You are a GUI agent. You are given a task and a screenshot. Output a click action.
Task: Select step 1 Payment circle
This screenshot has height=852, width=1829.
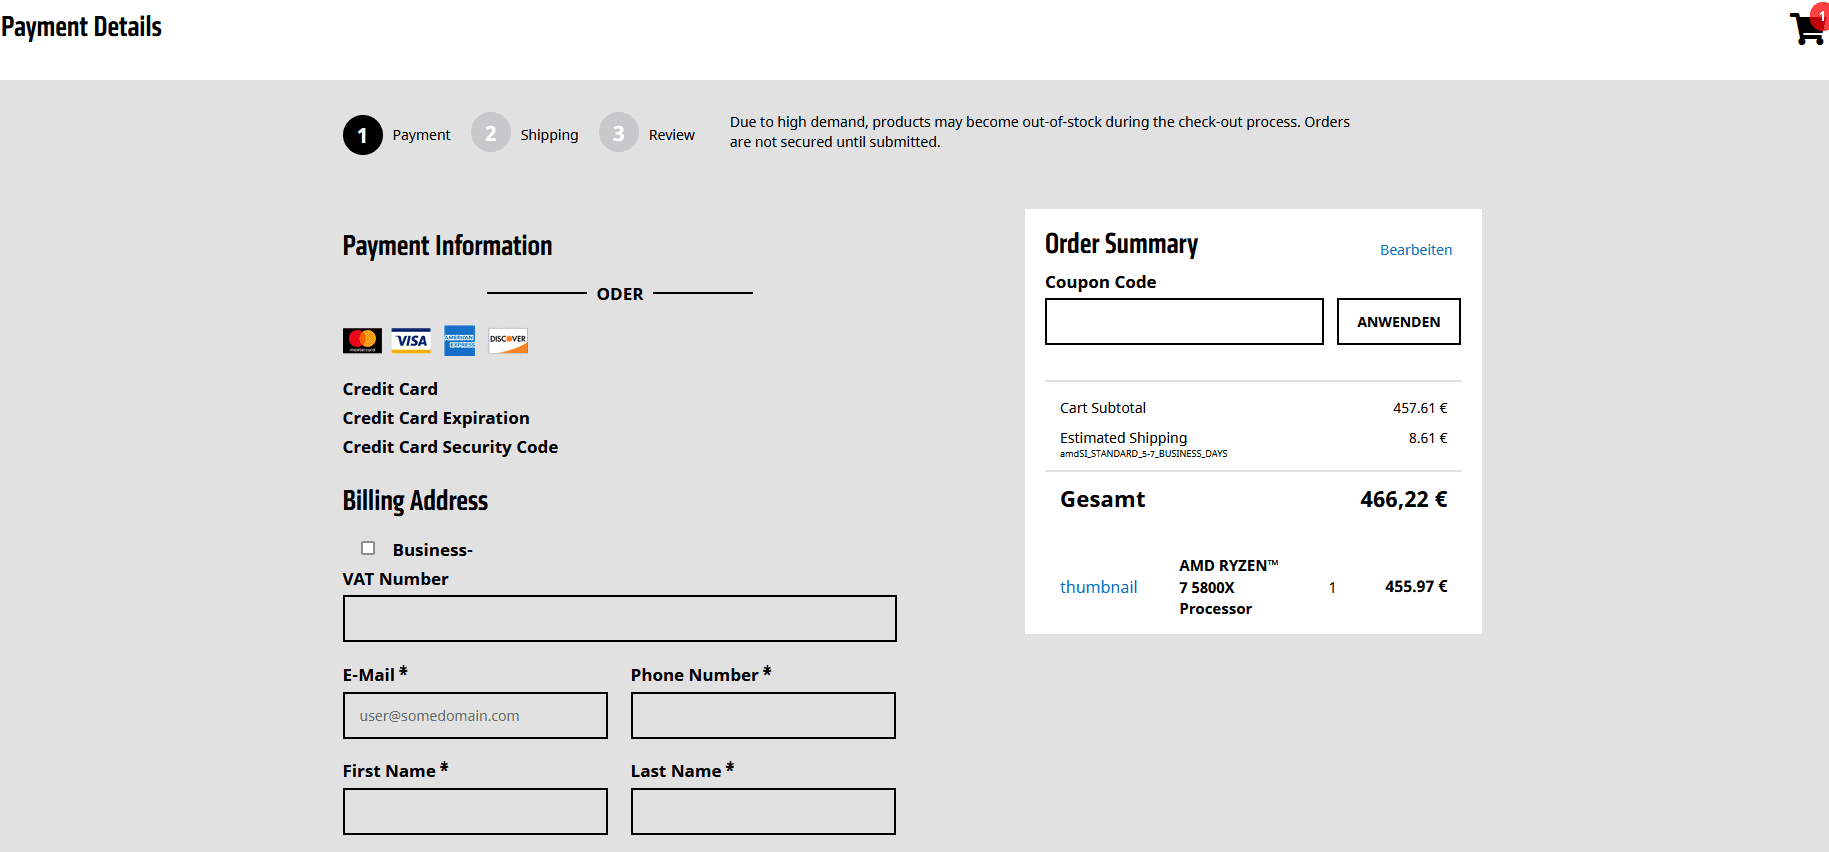click(x=362, y=135)
